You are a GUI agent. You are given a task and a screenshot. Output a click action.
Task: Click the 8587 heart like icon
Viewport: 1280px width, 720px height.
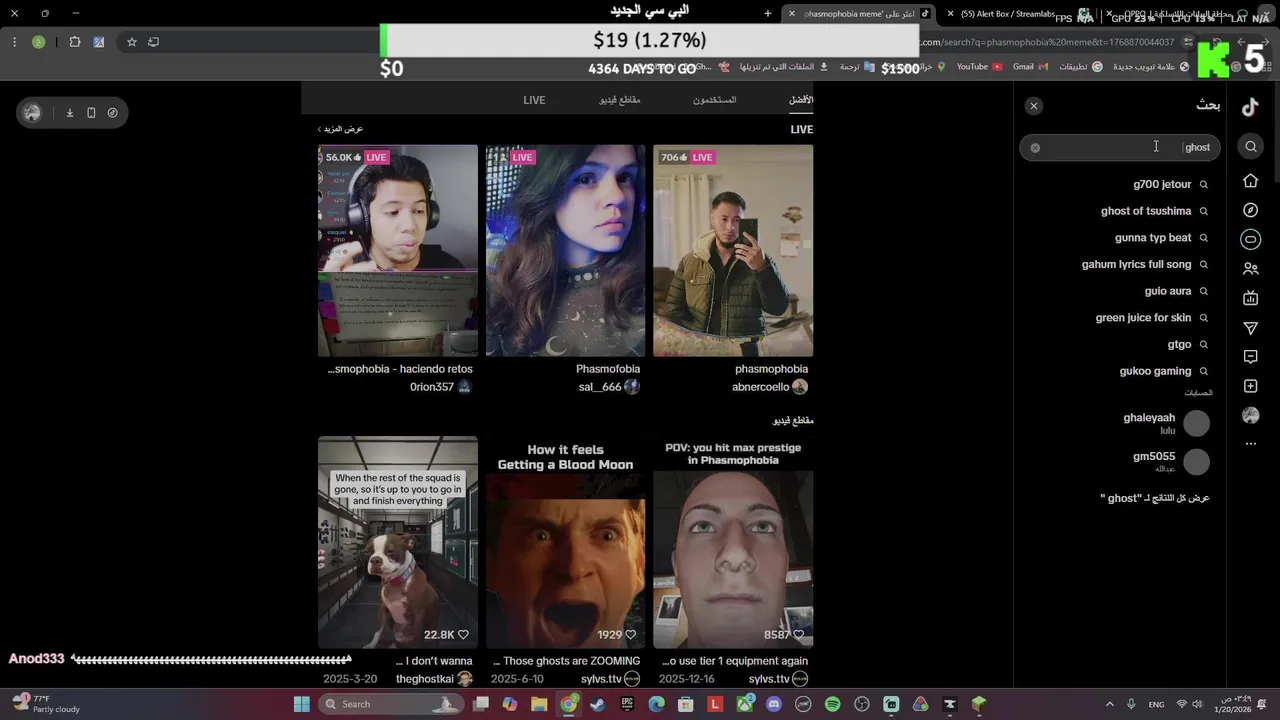(798, 635)
